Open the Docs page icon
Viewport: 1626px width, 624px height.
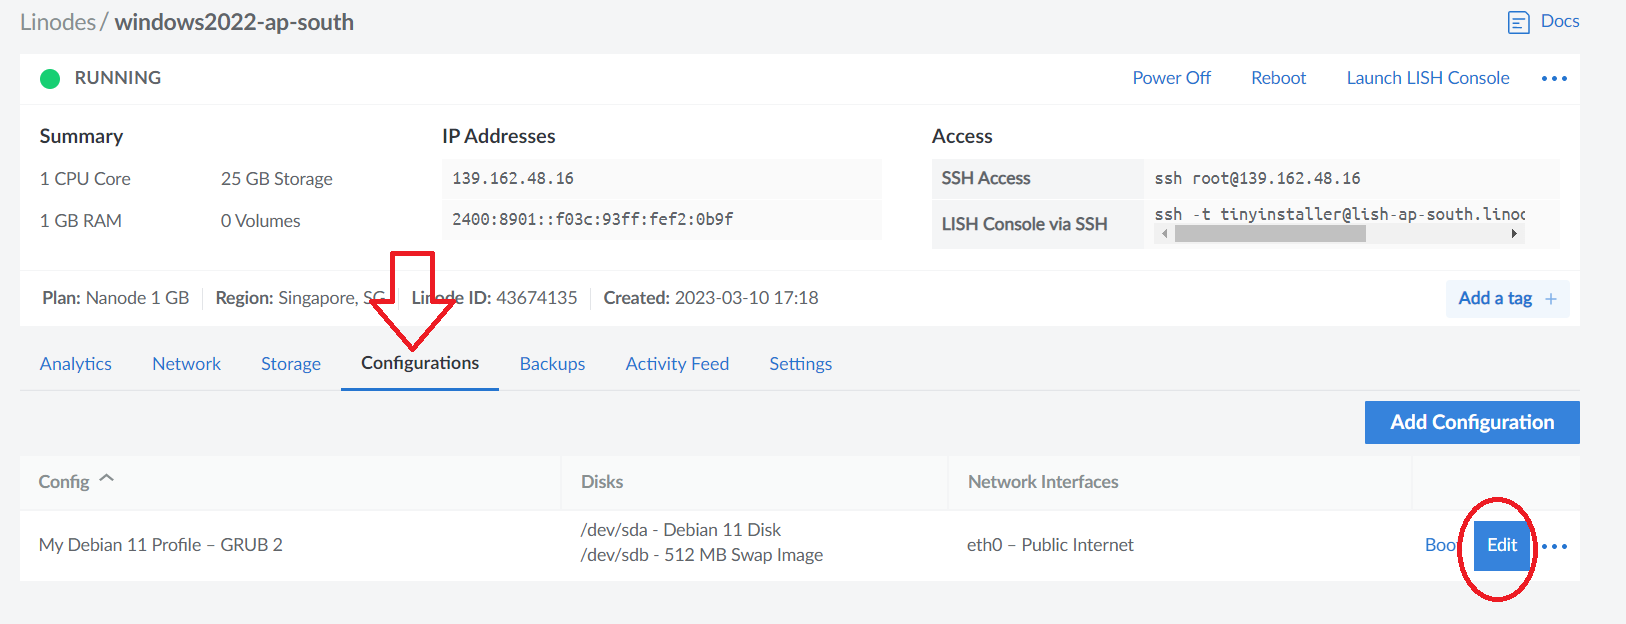1518,22
